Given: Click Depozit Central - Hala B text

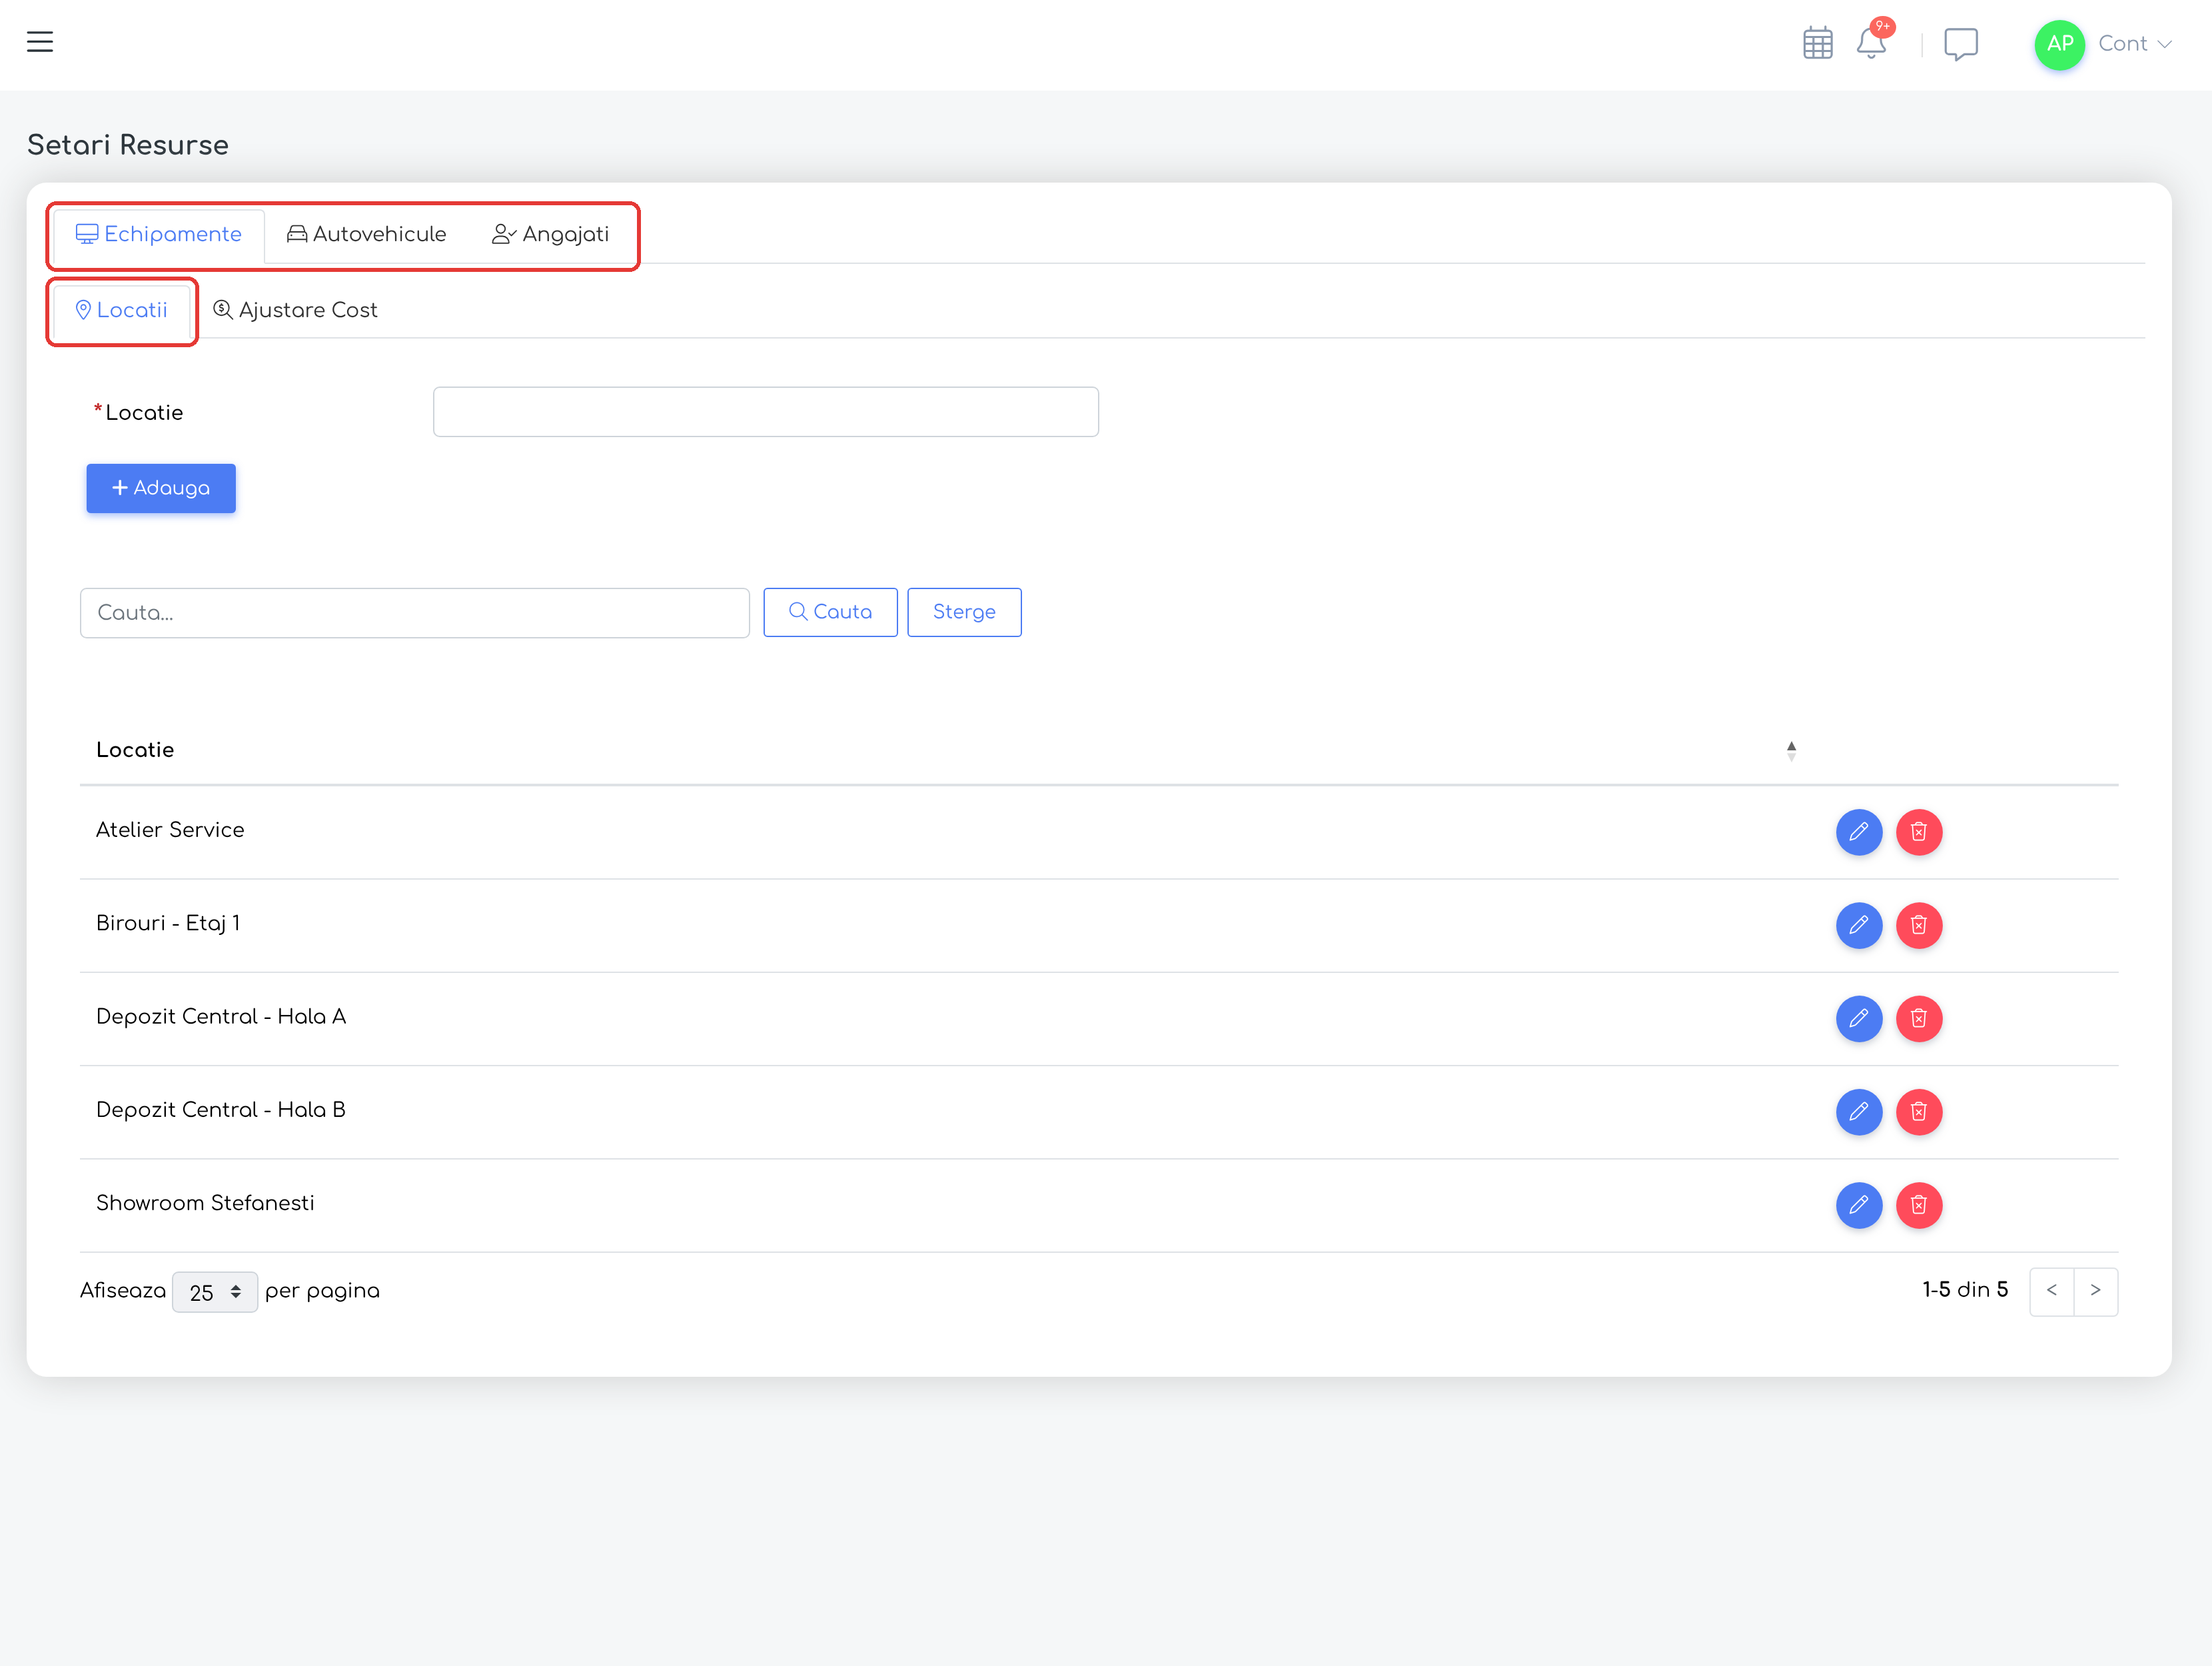Looking at the screenshot, I should (221, 1110).
